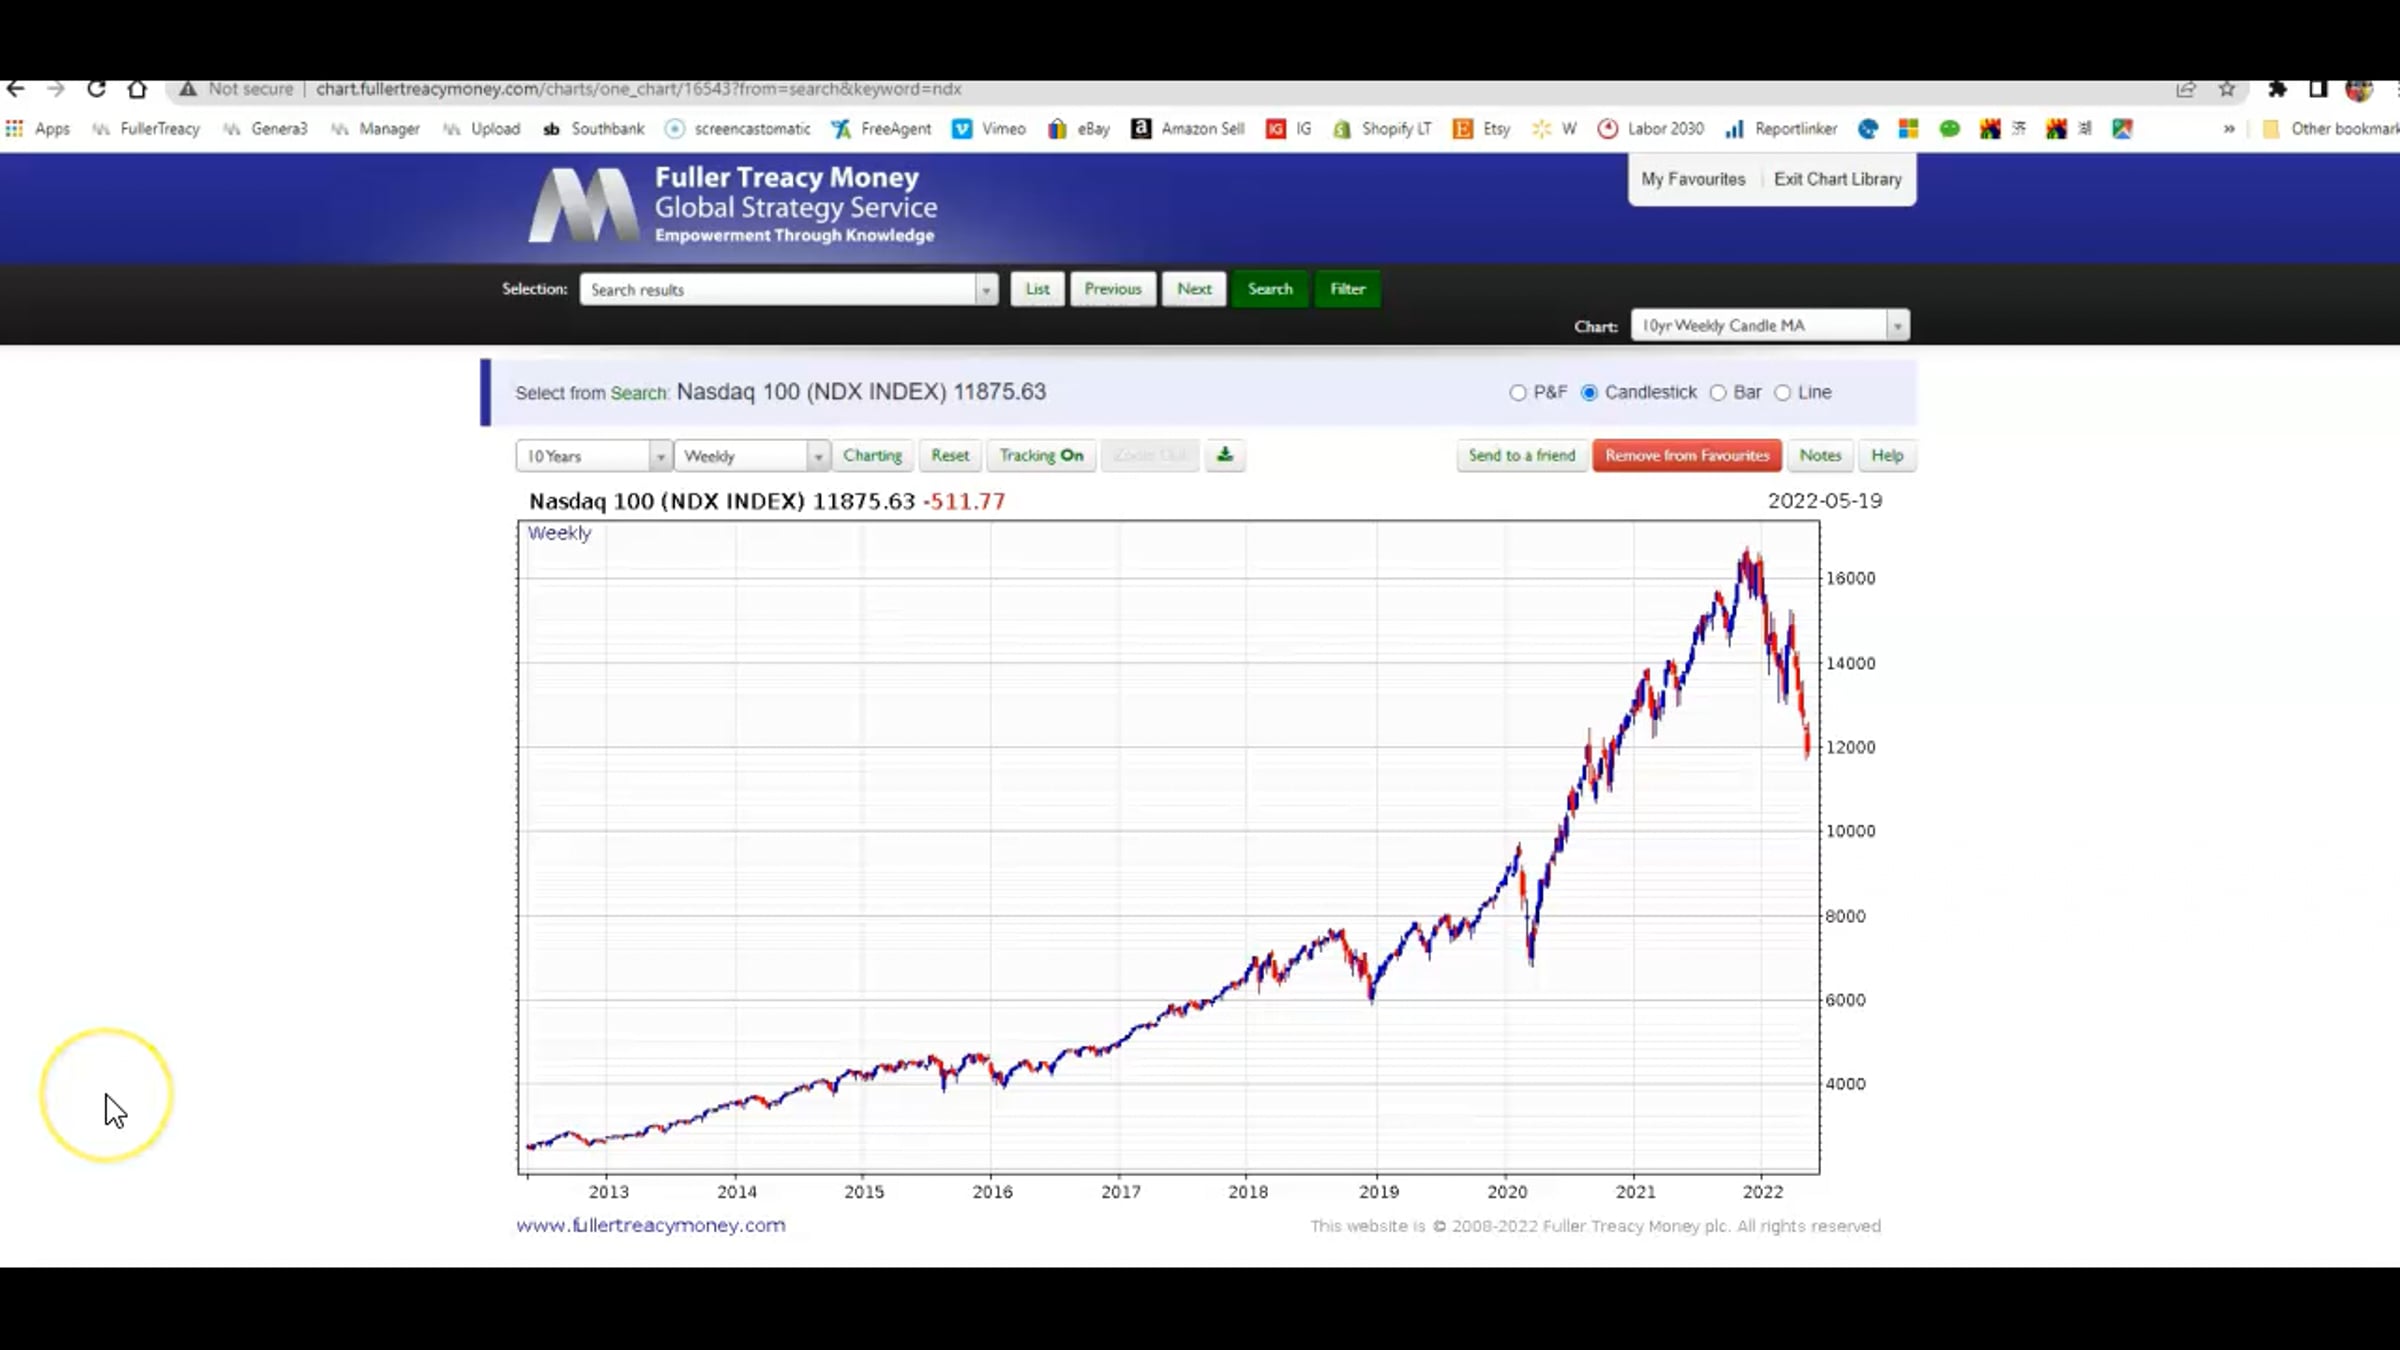This screenshot has height=1350, width=2400.
Task: Open the Manager bookmark
Action: tap(375, 129)
